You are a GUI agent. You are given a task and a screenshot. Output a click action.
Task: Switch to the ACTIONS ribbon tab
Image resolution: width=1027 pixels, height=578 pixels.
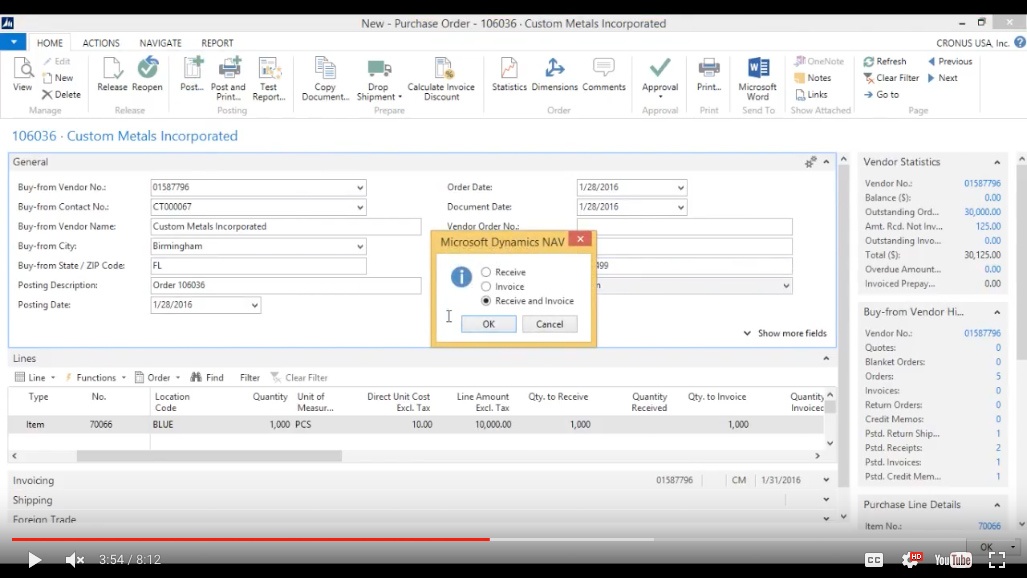pyautogui.click(x=101, y=43)
